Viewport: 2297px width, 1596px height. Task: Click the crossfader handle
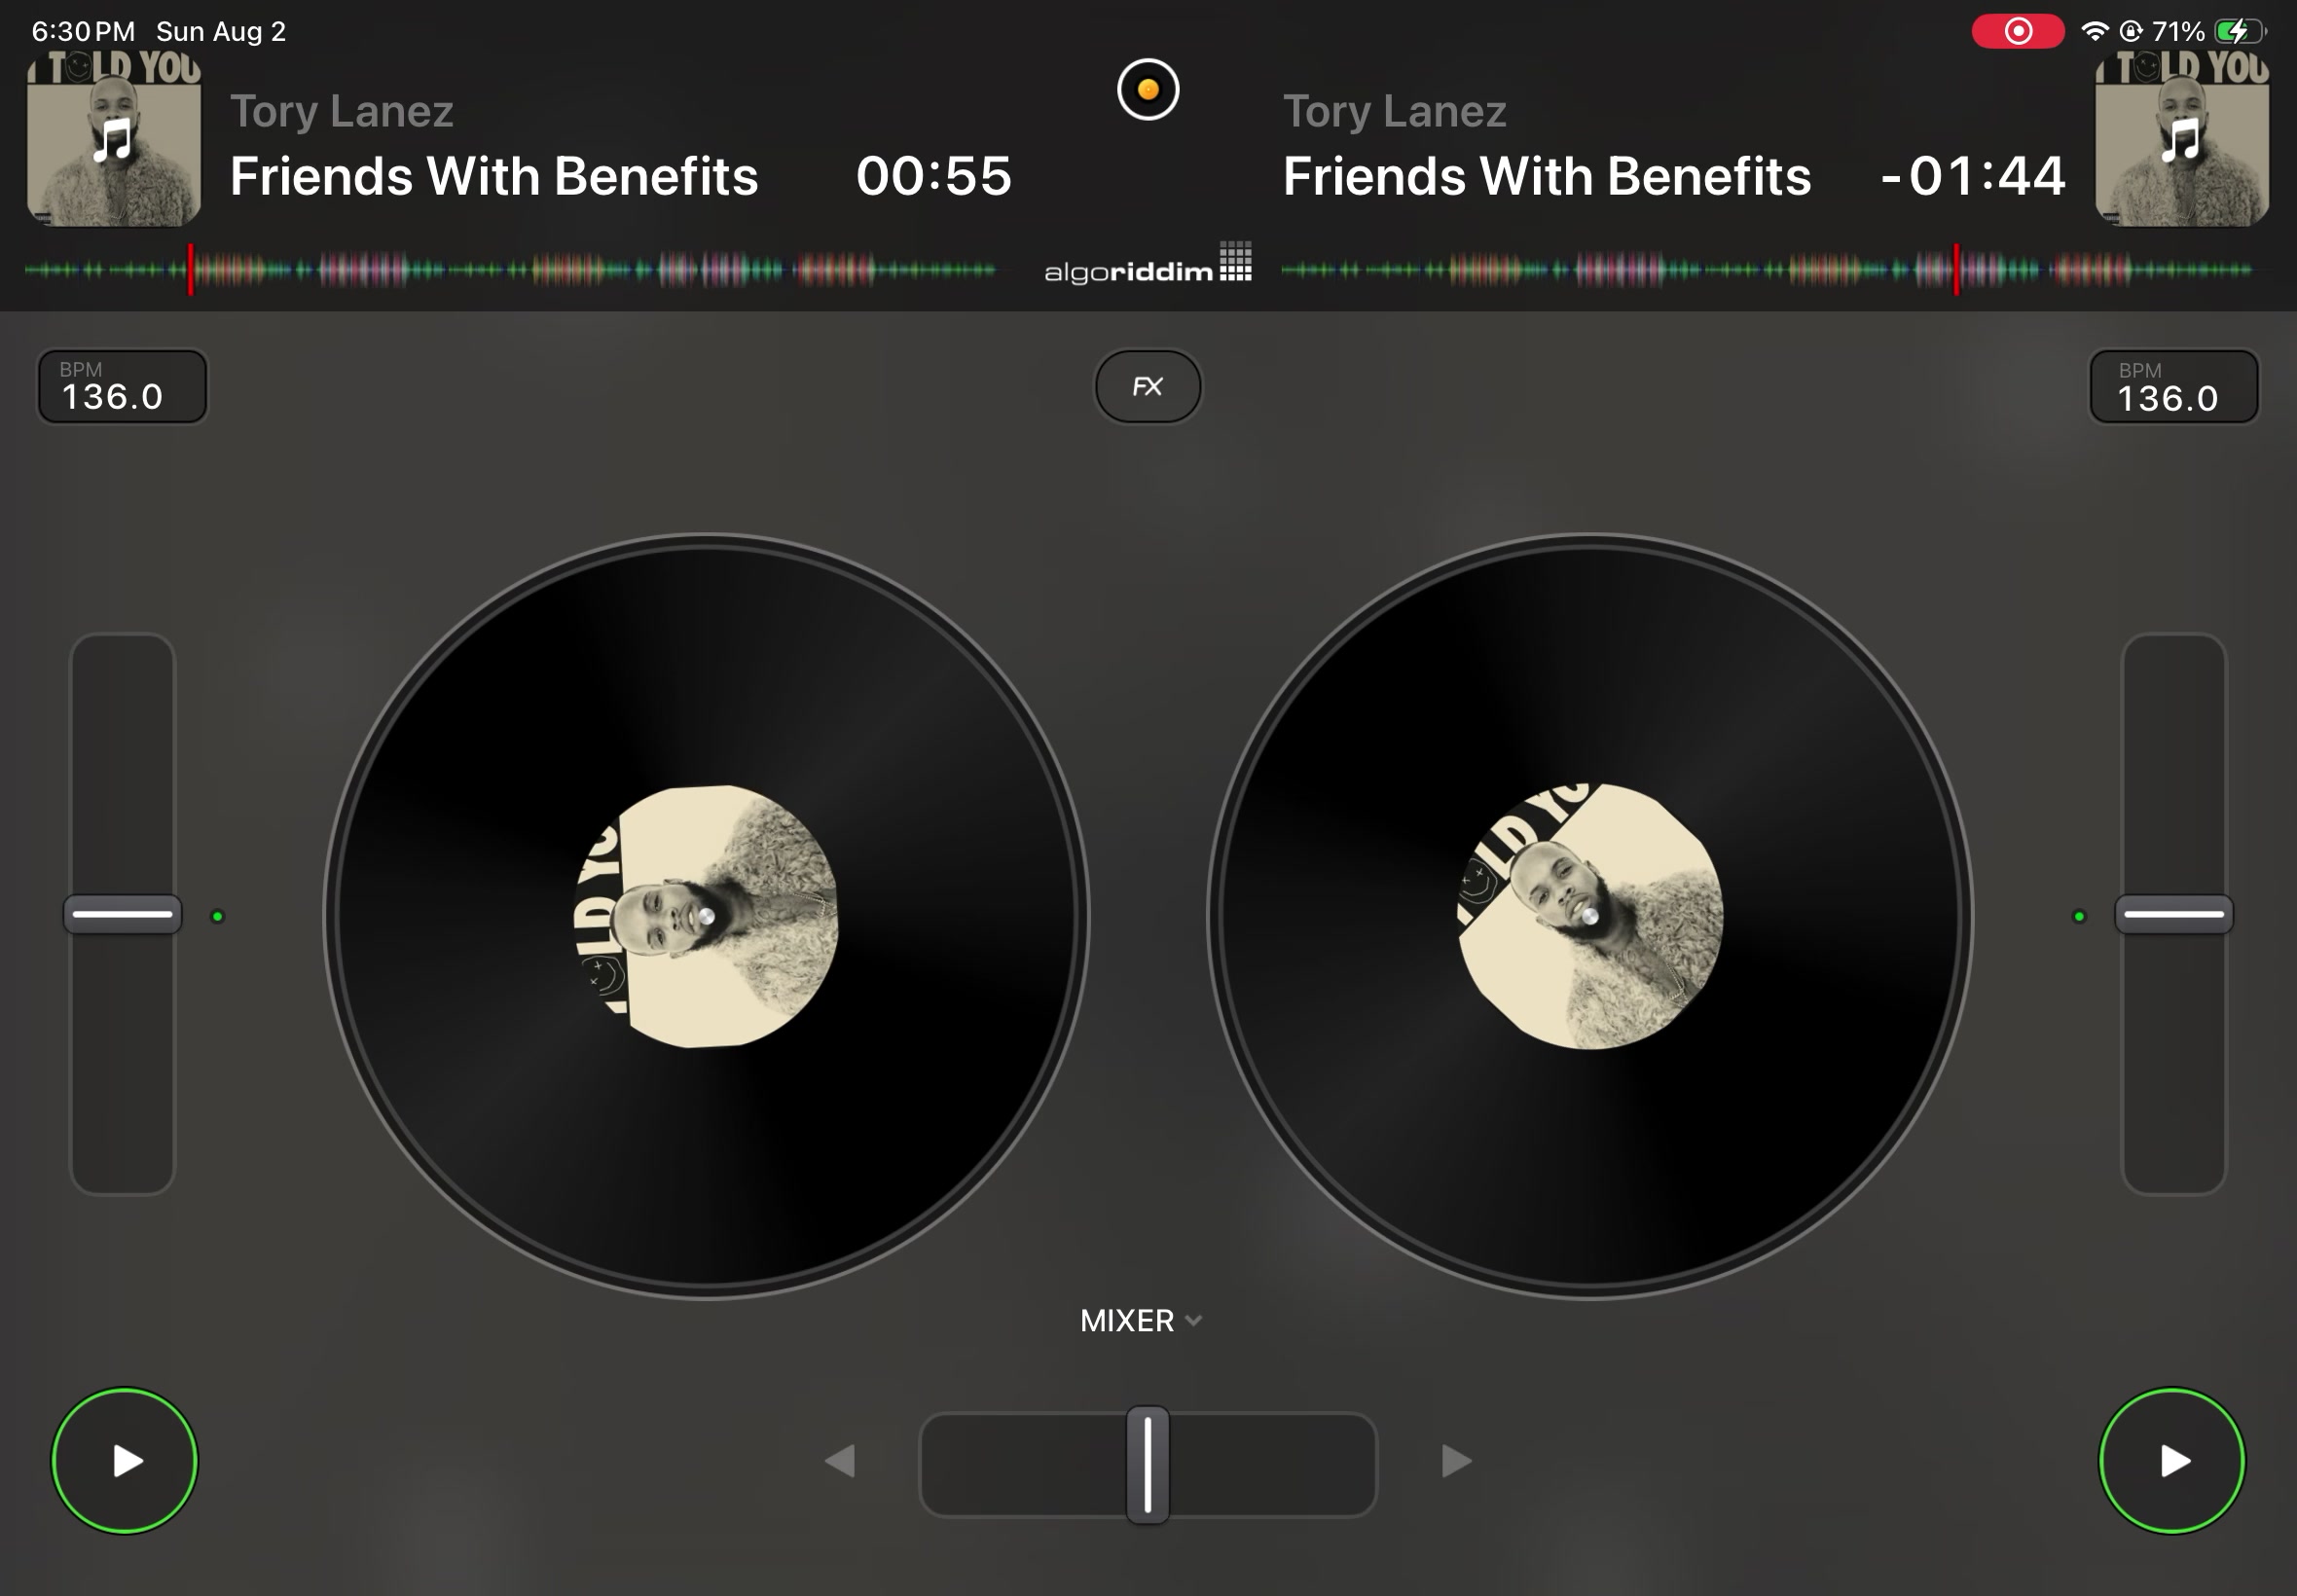coord(1147,1464)
